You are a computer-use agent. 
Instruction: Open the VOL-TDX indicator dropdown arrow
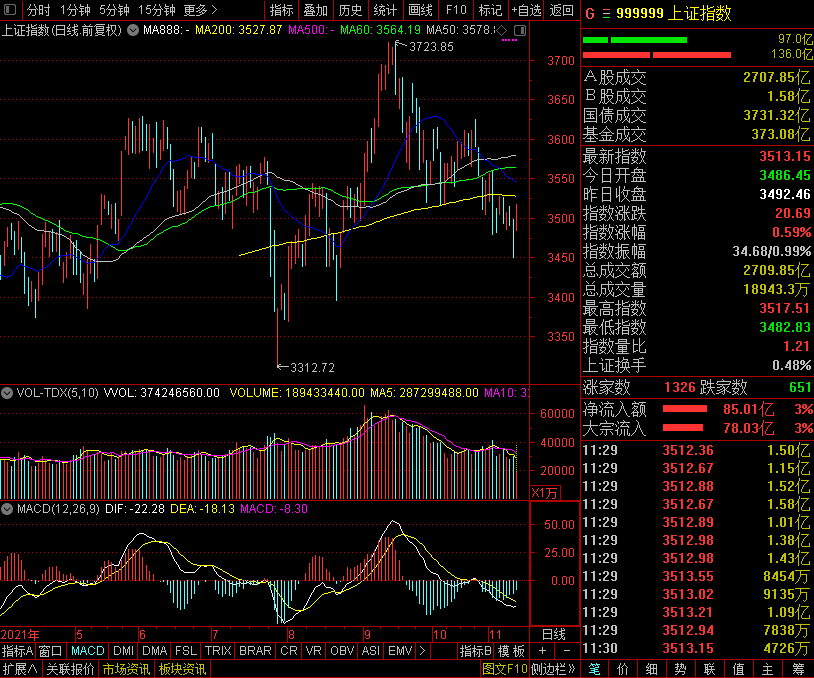click(x=8, y=393)
